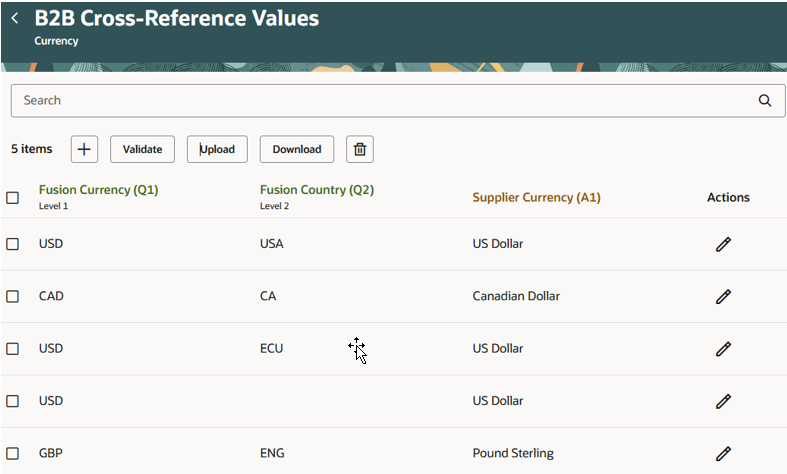This screenshot has height=474, width=787.
Task: Sort by Fusion Currency (Q1) column
Action: click(98, 190)
